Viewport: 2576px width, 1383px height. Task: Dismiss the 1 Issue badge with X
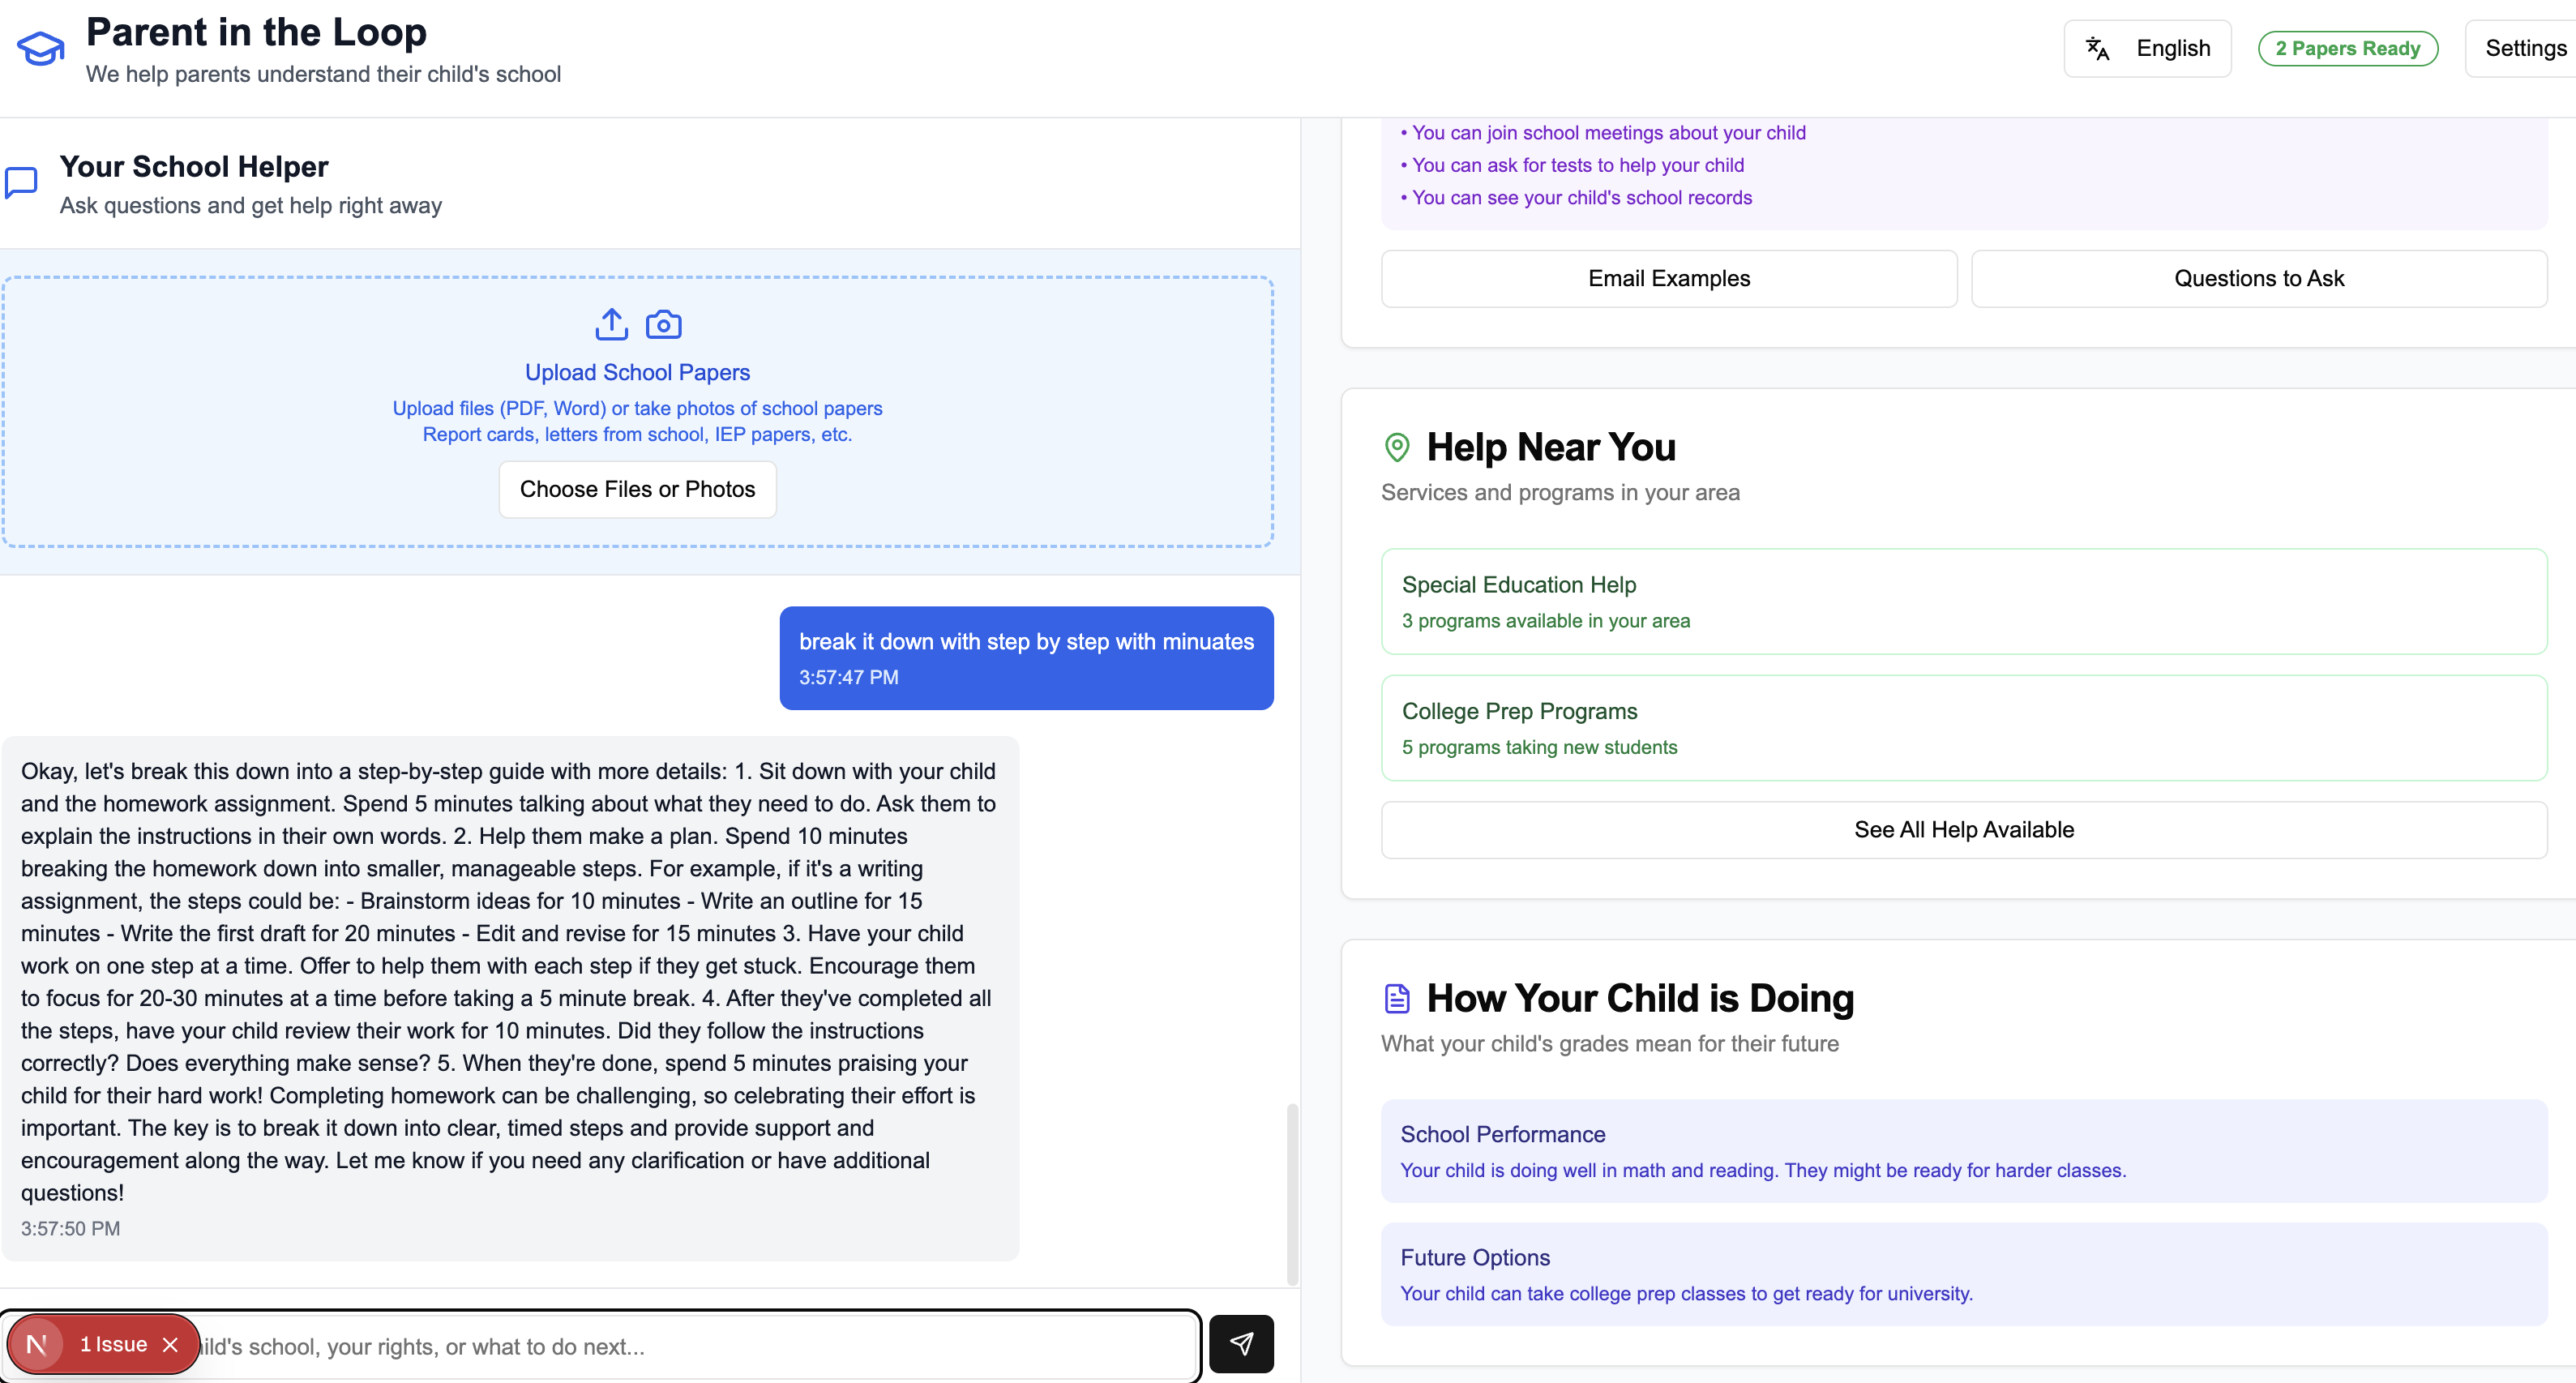click(x=170, y=1344)
